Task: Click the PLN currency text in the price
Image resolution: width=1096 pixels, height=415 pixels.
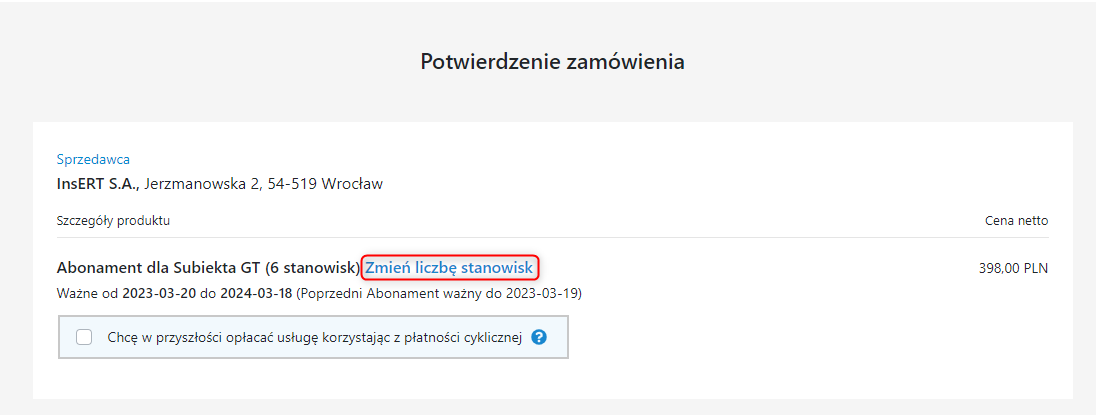Action: (1035, 268)
